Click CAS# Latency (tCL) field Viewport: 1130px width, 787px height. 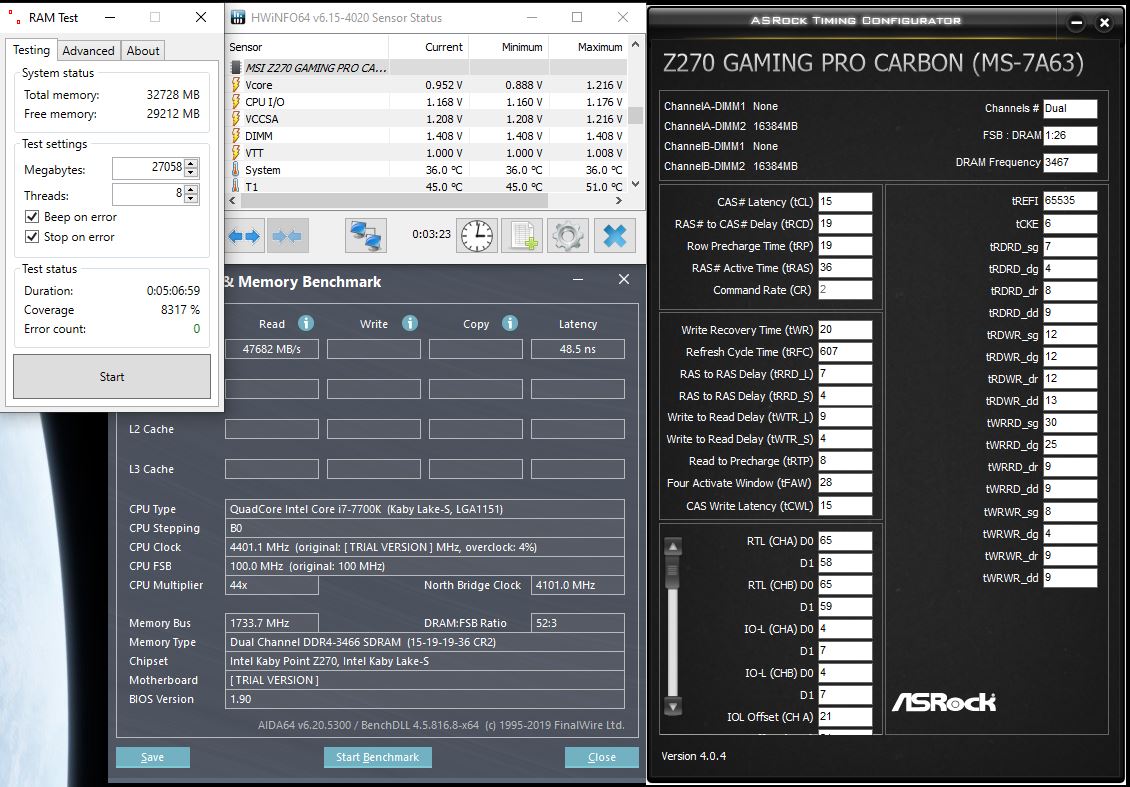point(845,202)
